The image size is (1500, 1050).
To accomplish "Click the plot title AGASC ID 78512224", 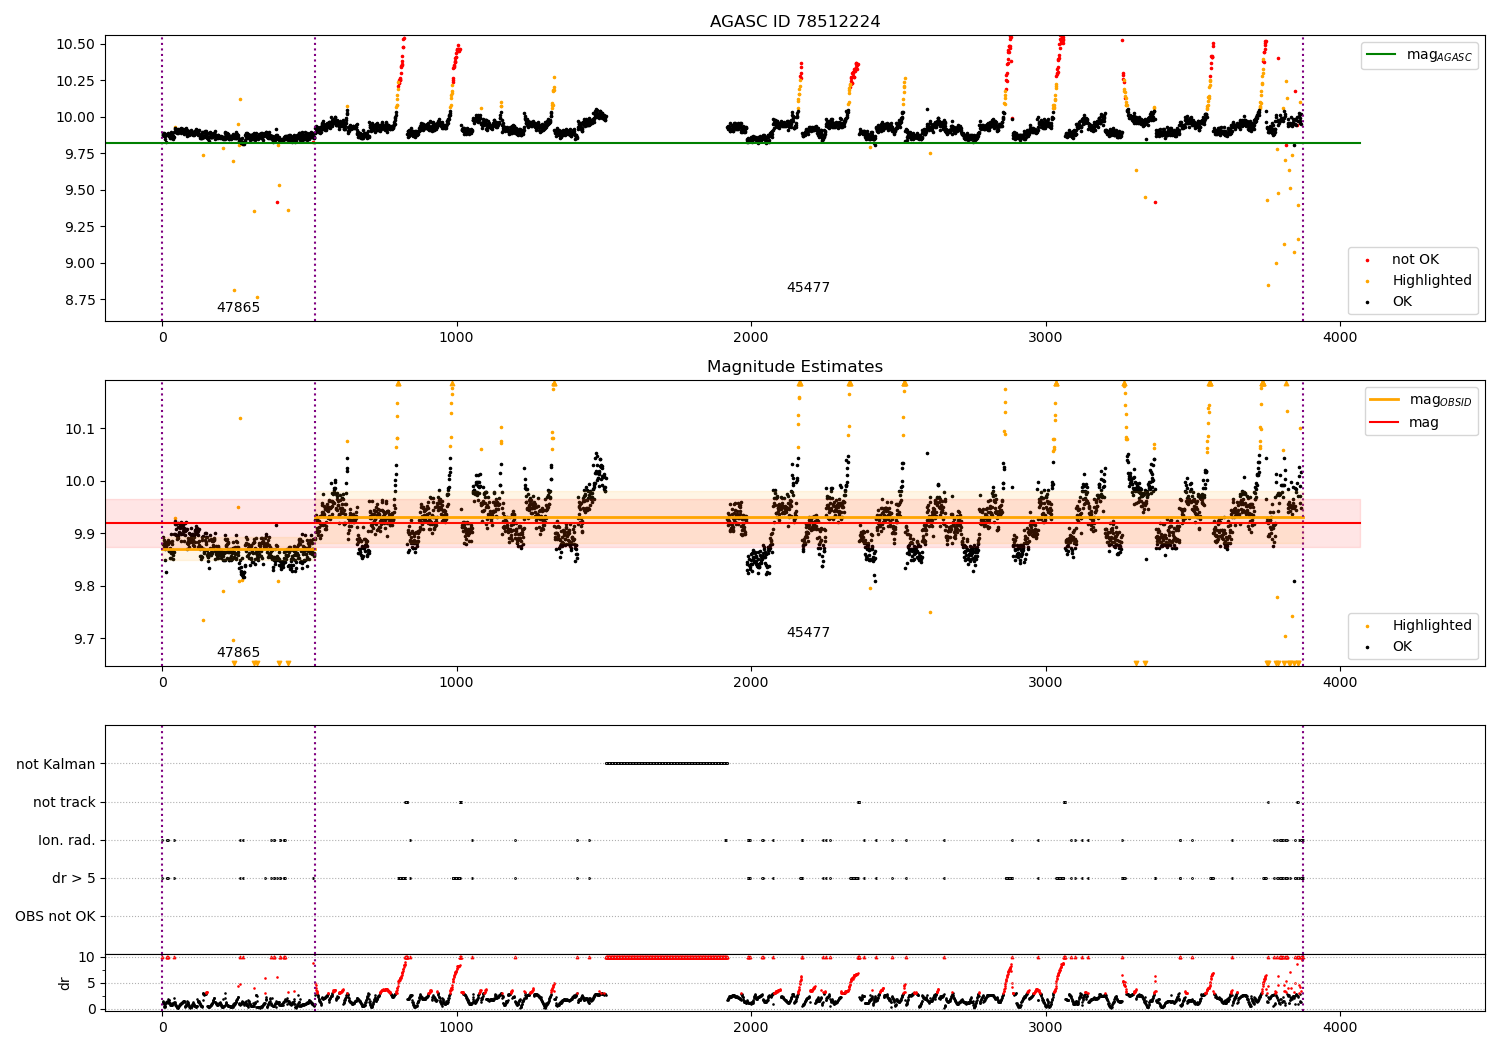I will (795, 22).
